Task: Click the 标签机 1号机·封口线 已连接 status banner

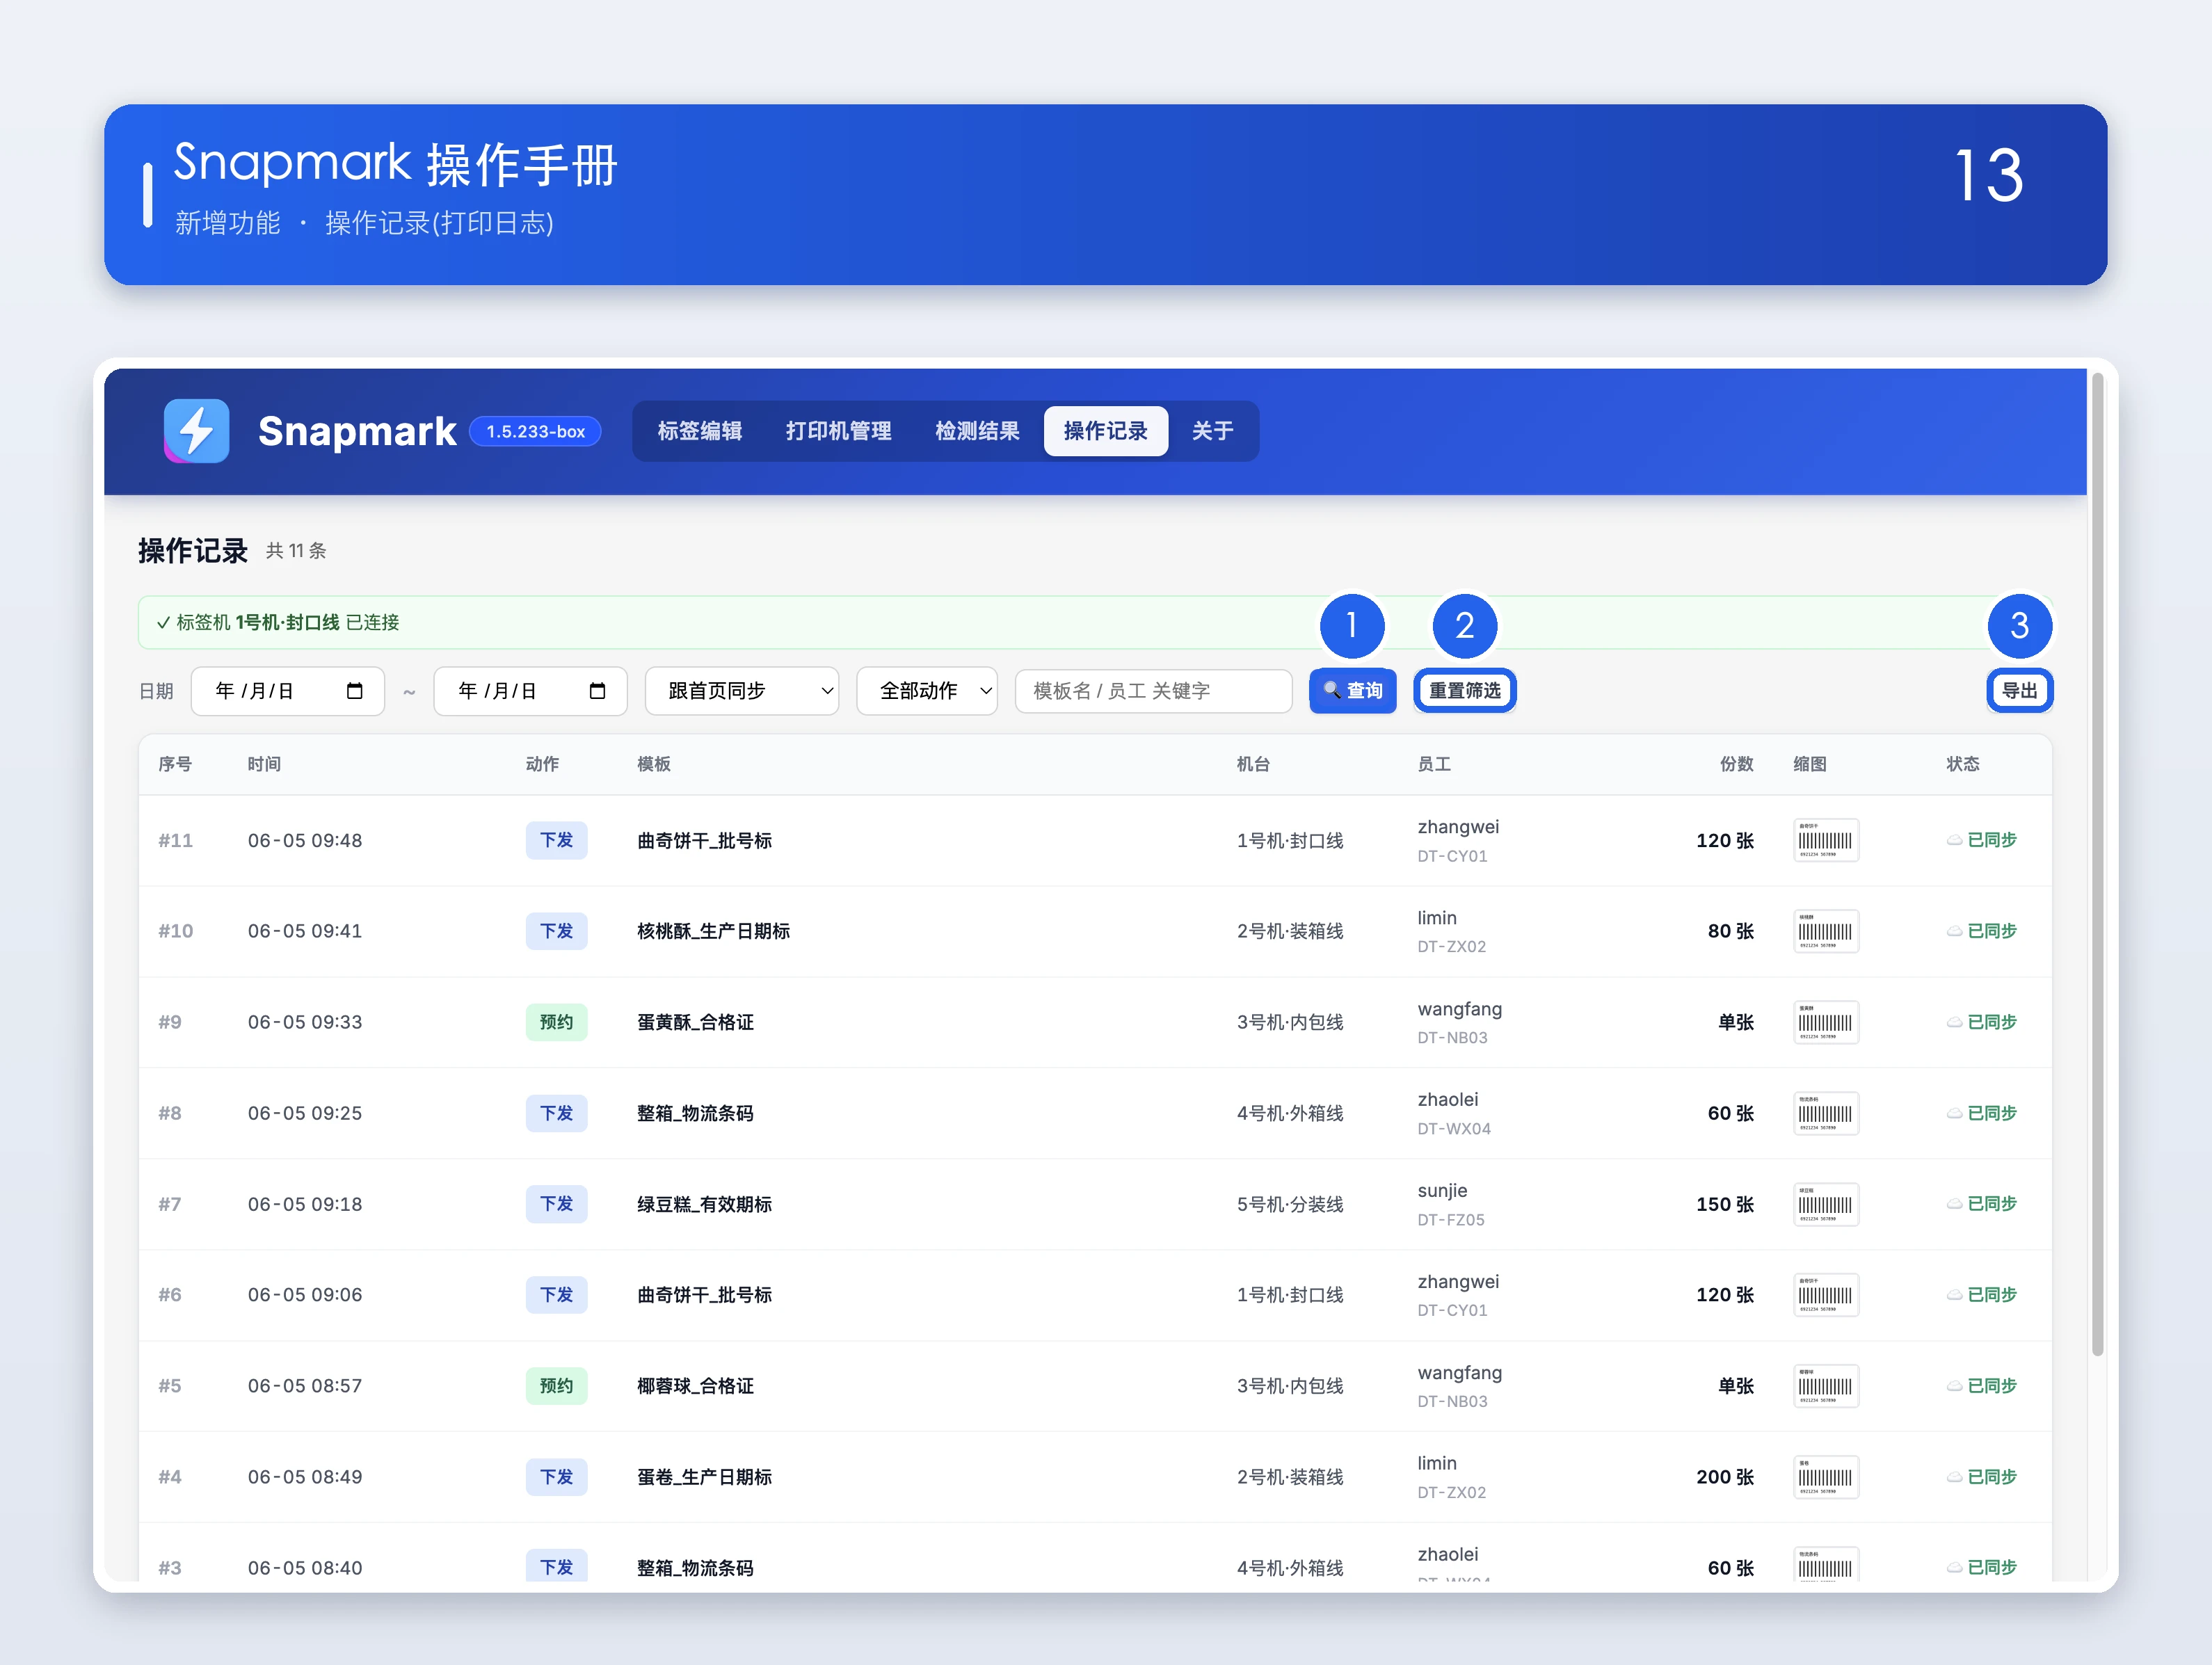Action: pos(1095,622)
